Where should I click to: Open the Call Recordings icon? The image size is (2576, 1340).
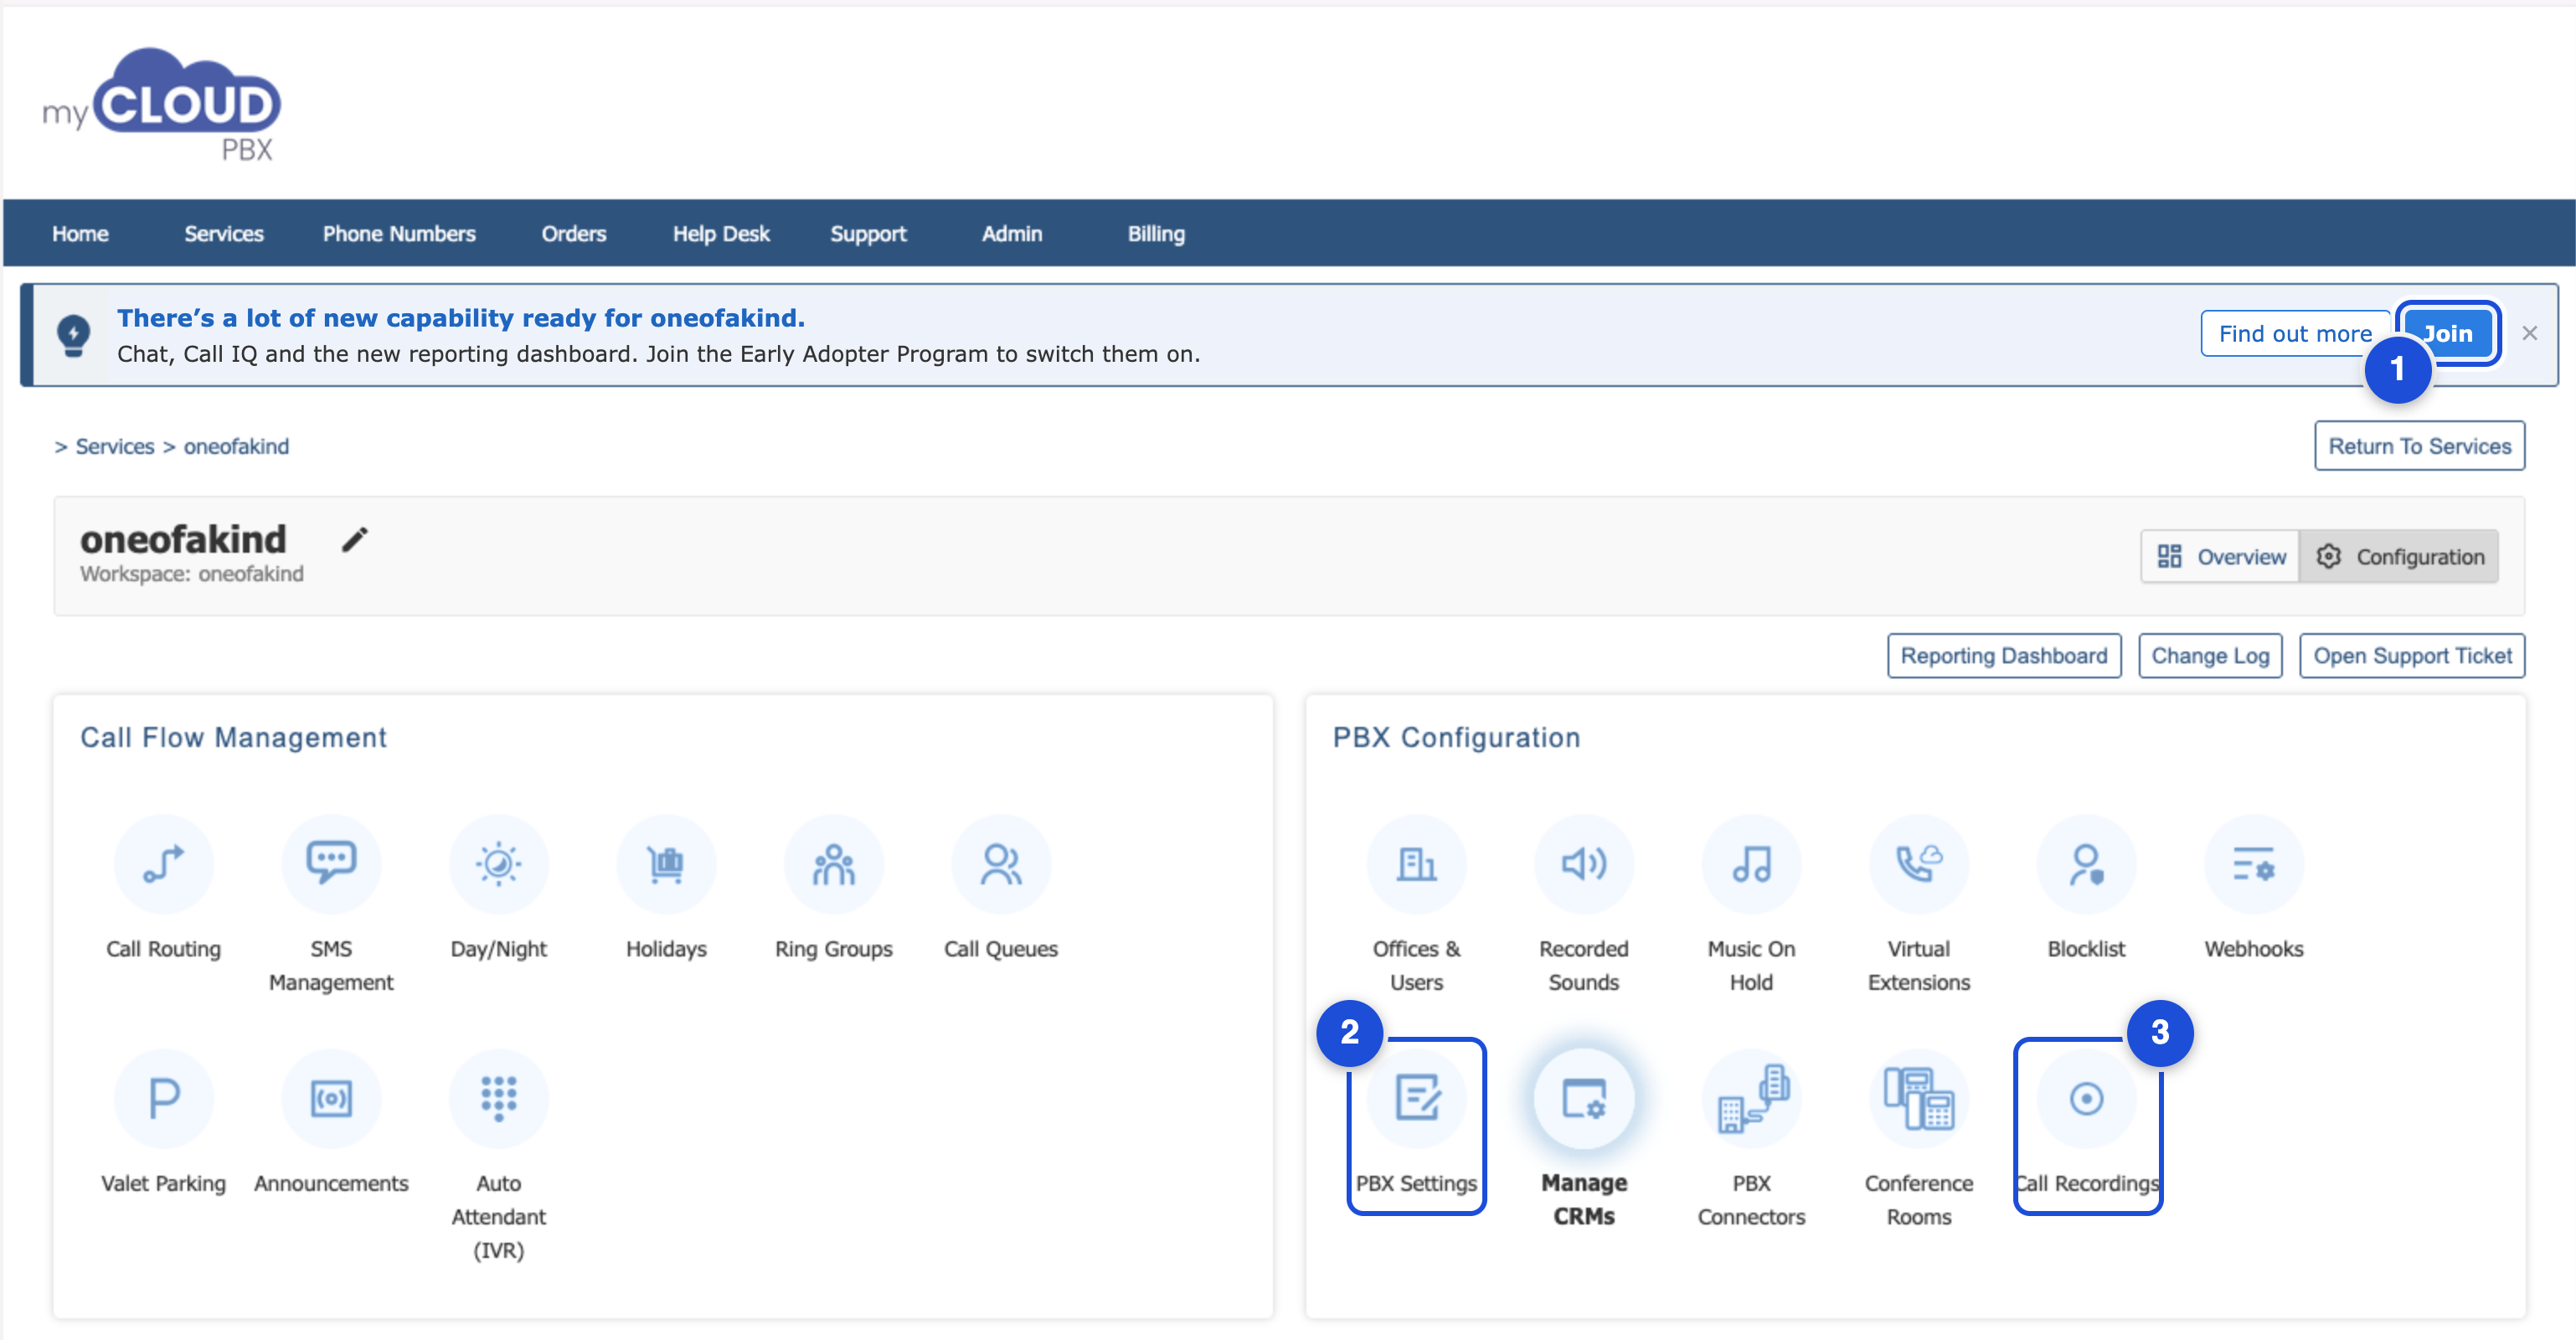[x=2086, y=1098]
